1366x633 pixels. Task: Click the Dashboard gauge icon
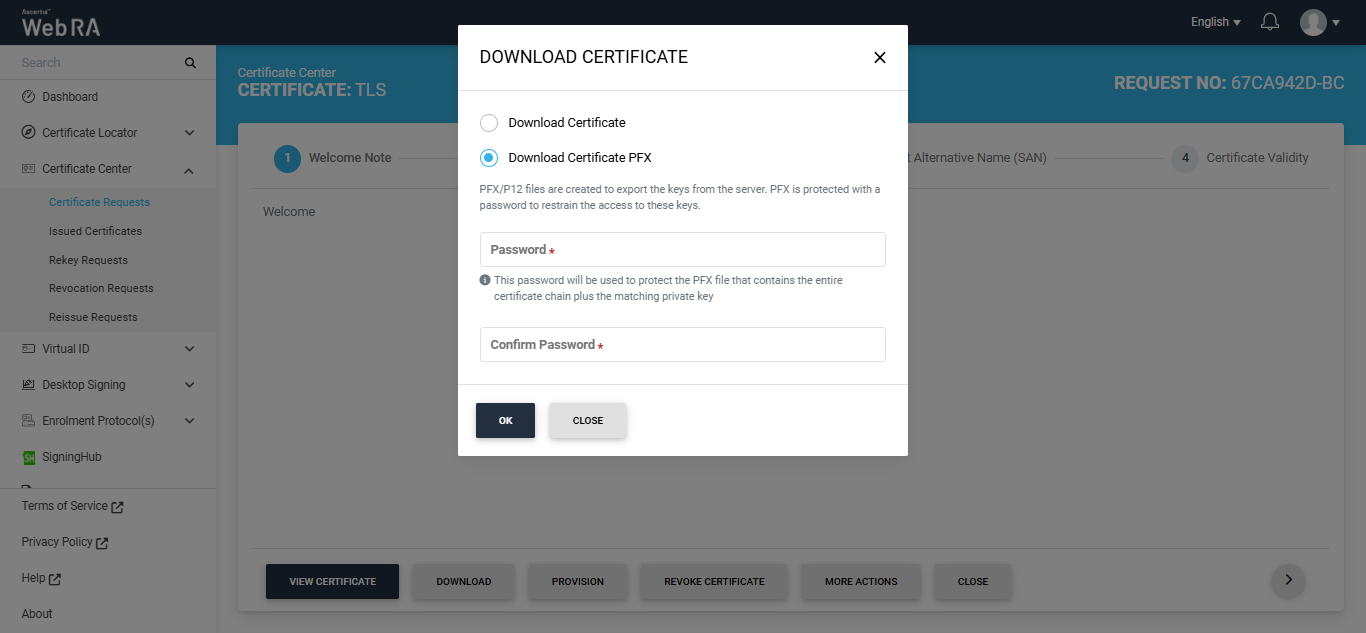pos(29,97)
